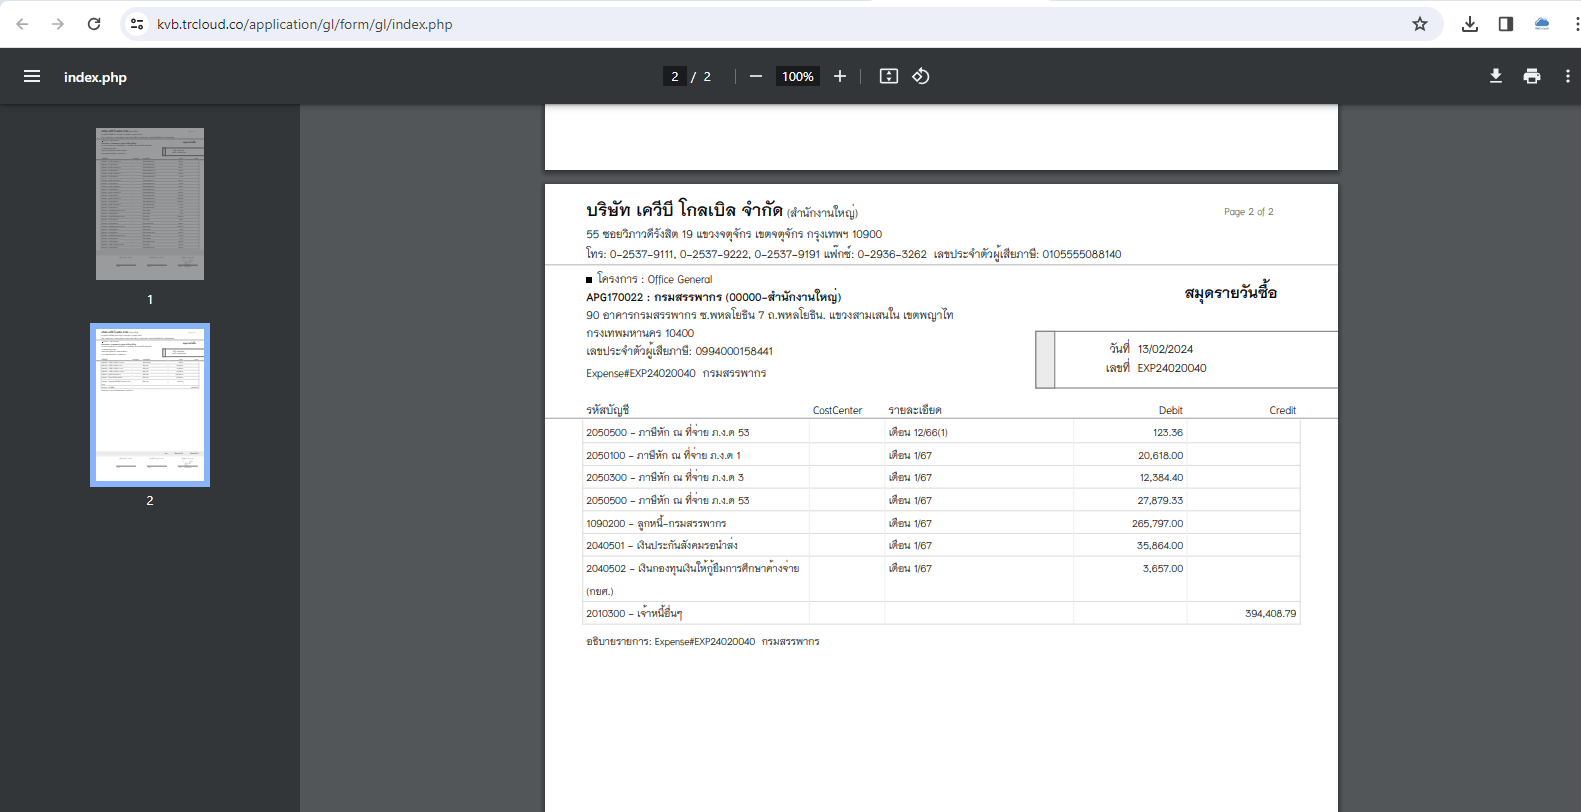Click account row 2040502
This screenshot has height=812, width=1581.
[942, 579]
